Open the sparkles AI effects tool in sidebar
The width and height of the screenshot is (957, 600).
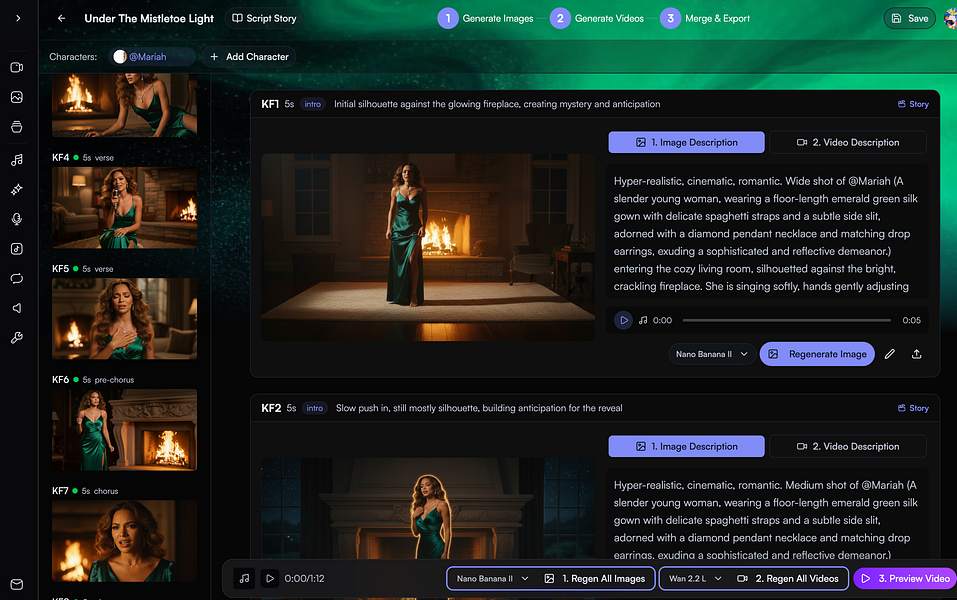(x=16, y=190)
